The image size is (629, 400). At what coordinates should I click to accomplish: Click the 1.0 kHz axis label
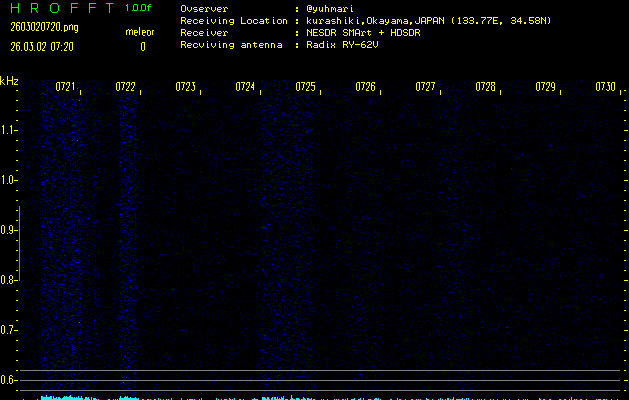tap(8, 180)
